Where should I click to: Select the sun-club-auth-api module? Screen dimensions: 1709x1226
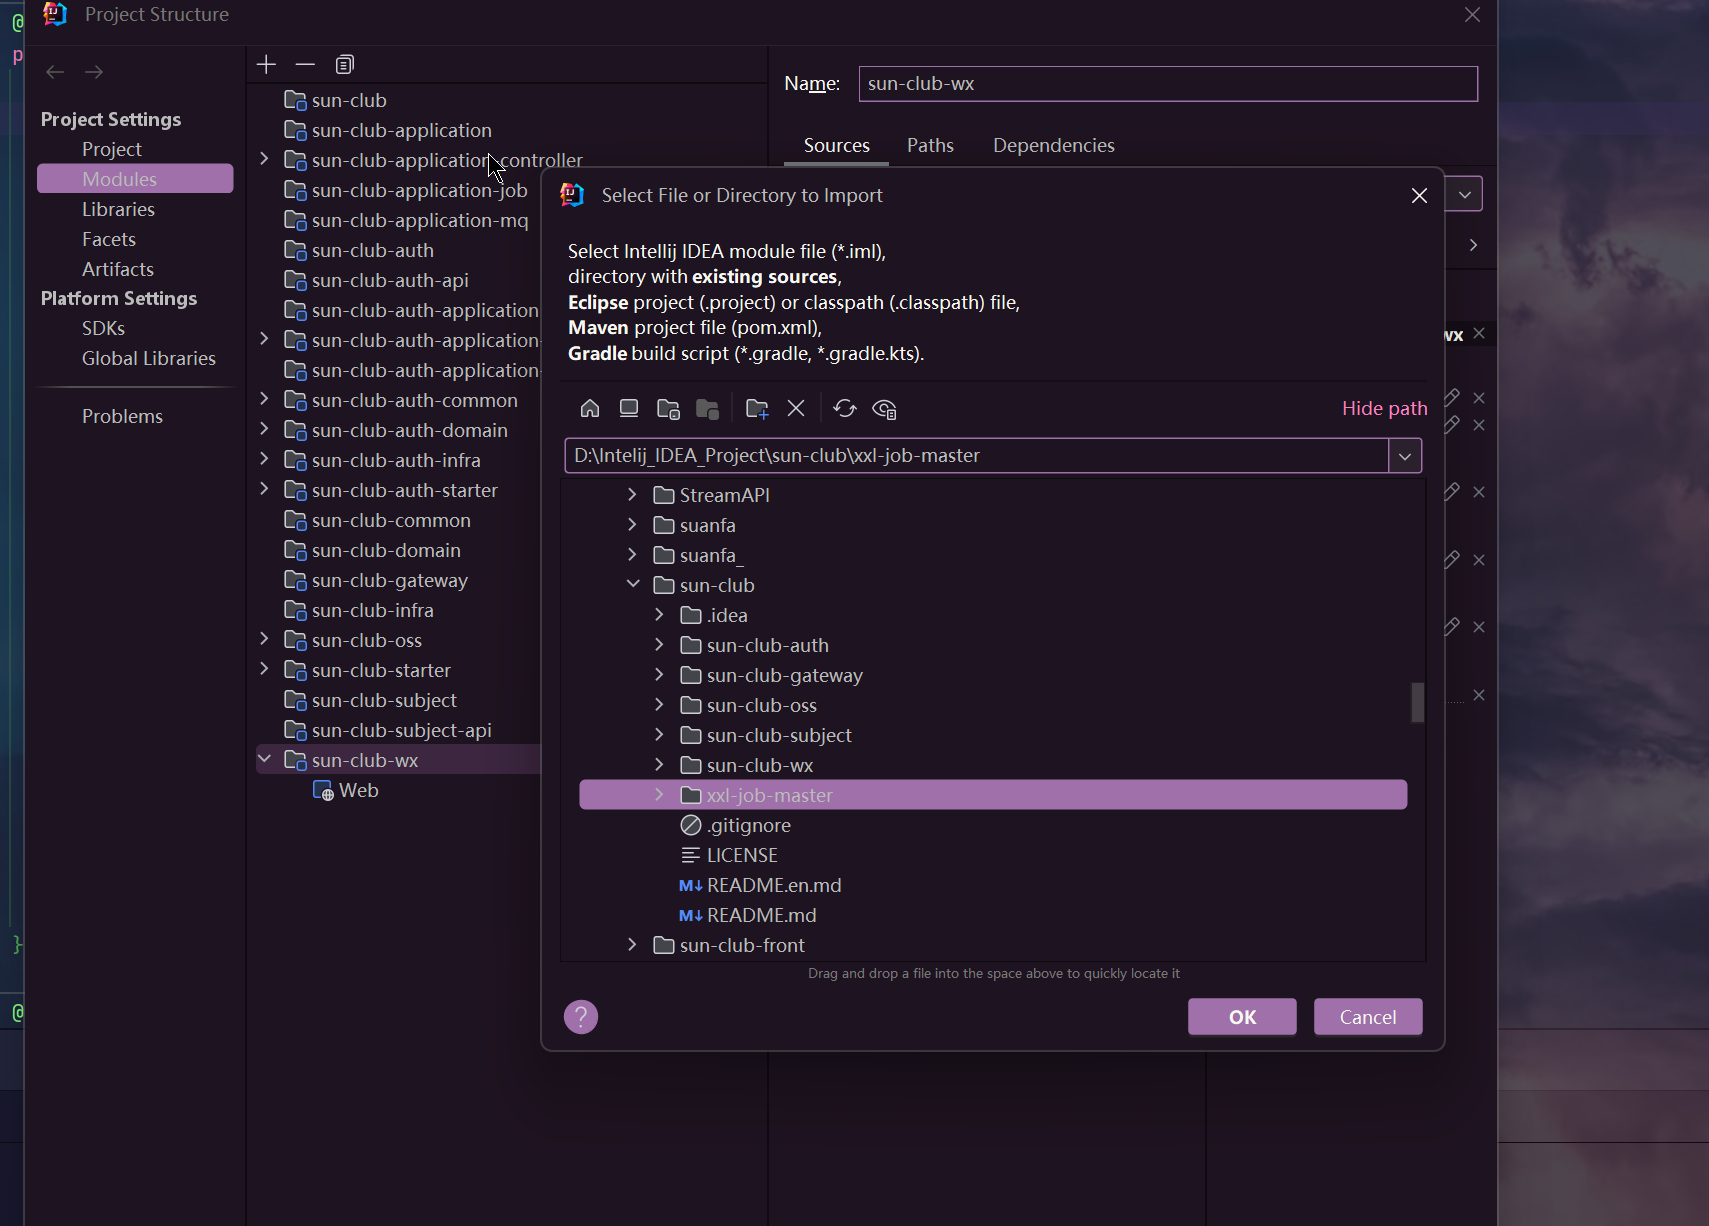click(x=390, y=280)
